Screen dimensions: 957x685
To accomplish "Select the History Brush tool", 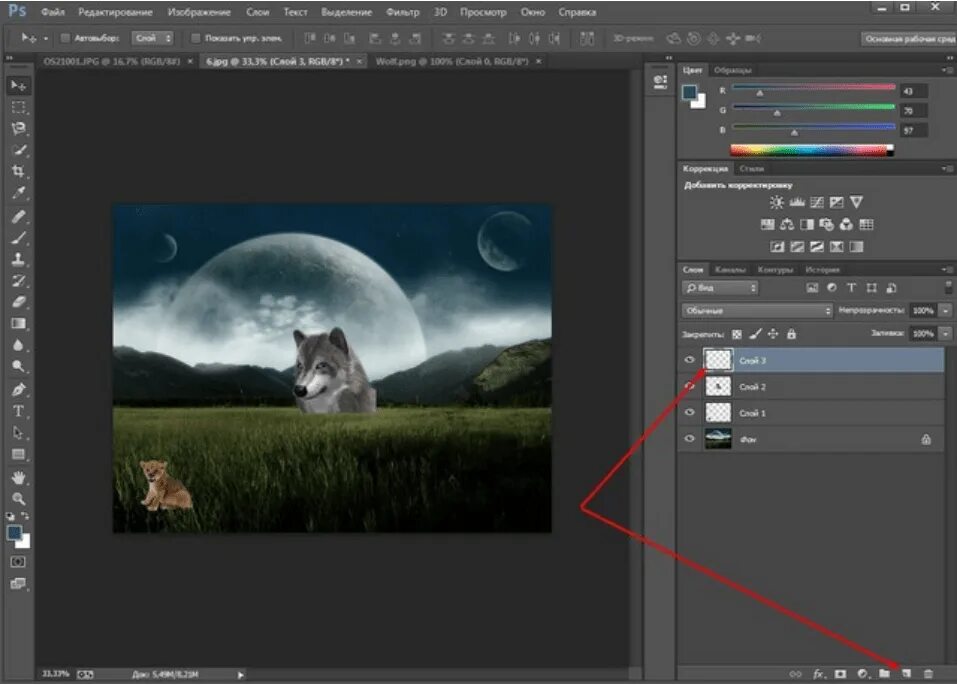I will pos(18,281).
